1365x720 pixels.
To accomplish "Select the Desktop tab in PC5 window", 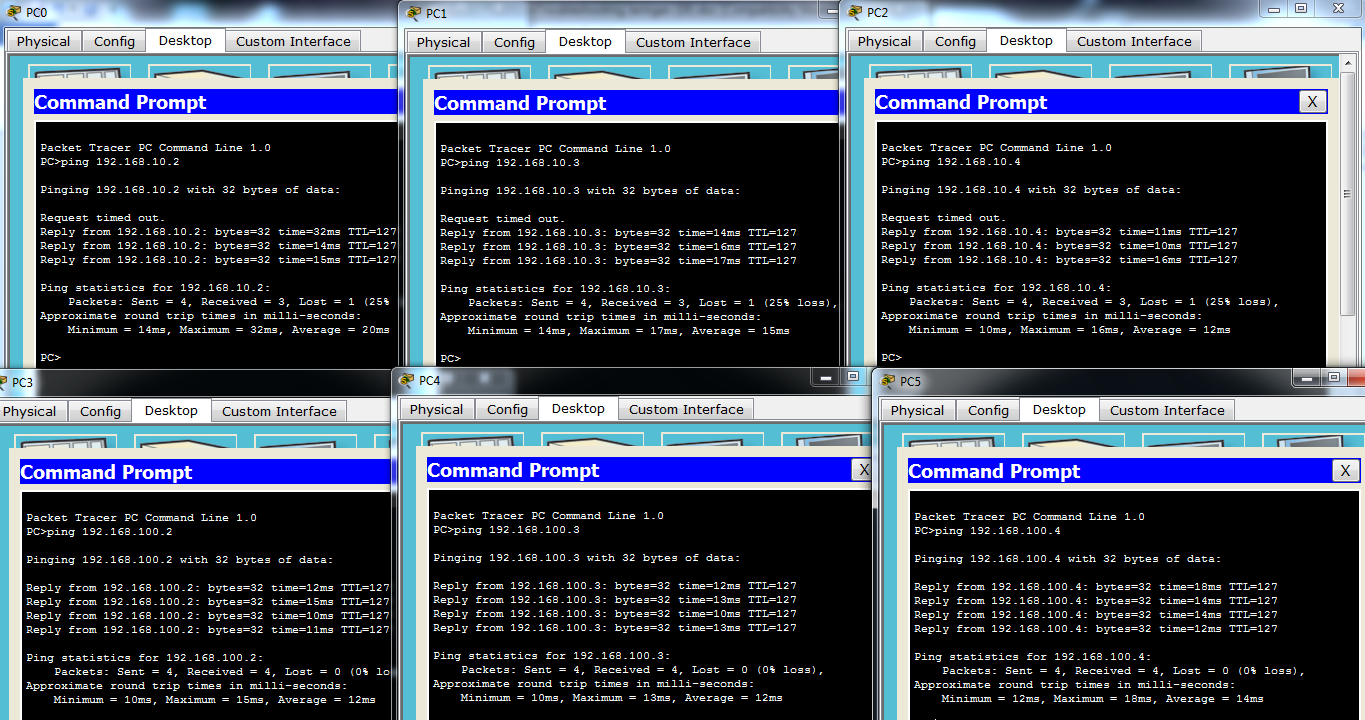I will pyautogui.click(x=1059, y=410).
